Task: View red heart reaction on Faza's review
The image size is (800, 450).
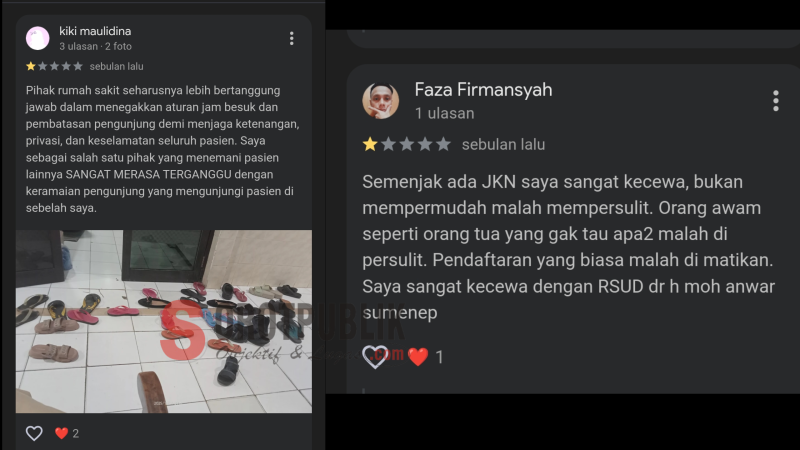Action: [x=418, y=357]
